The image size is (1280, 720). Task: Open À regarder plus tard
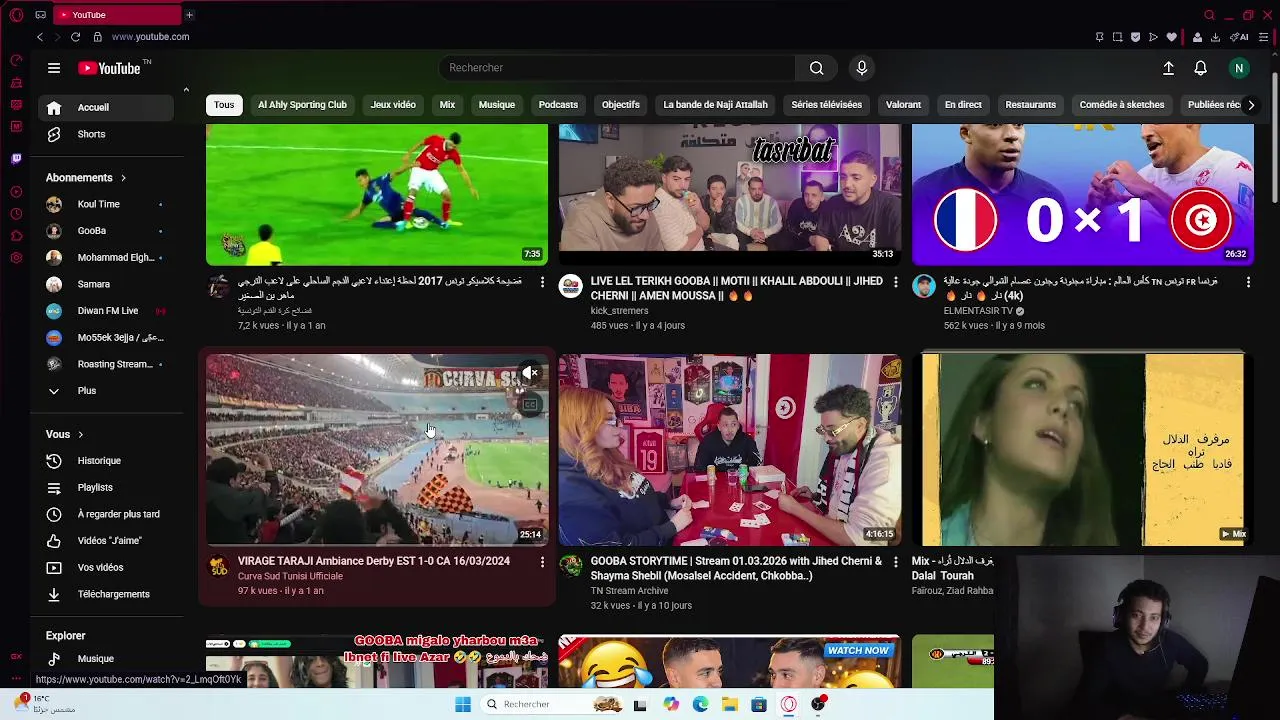pyautogui.click(x=108, y=514)
